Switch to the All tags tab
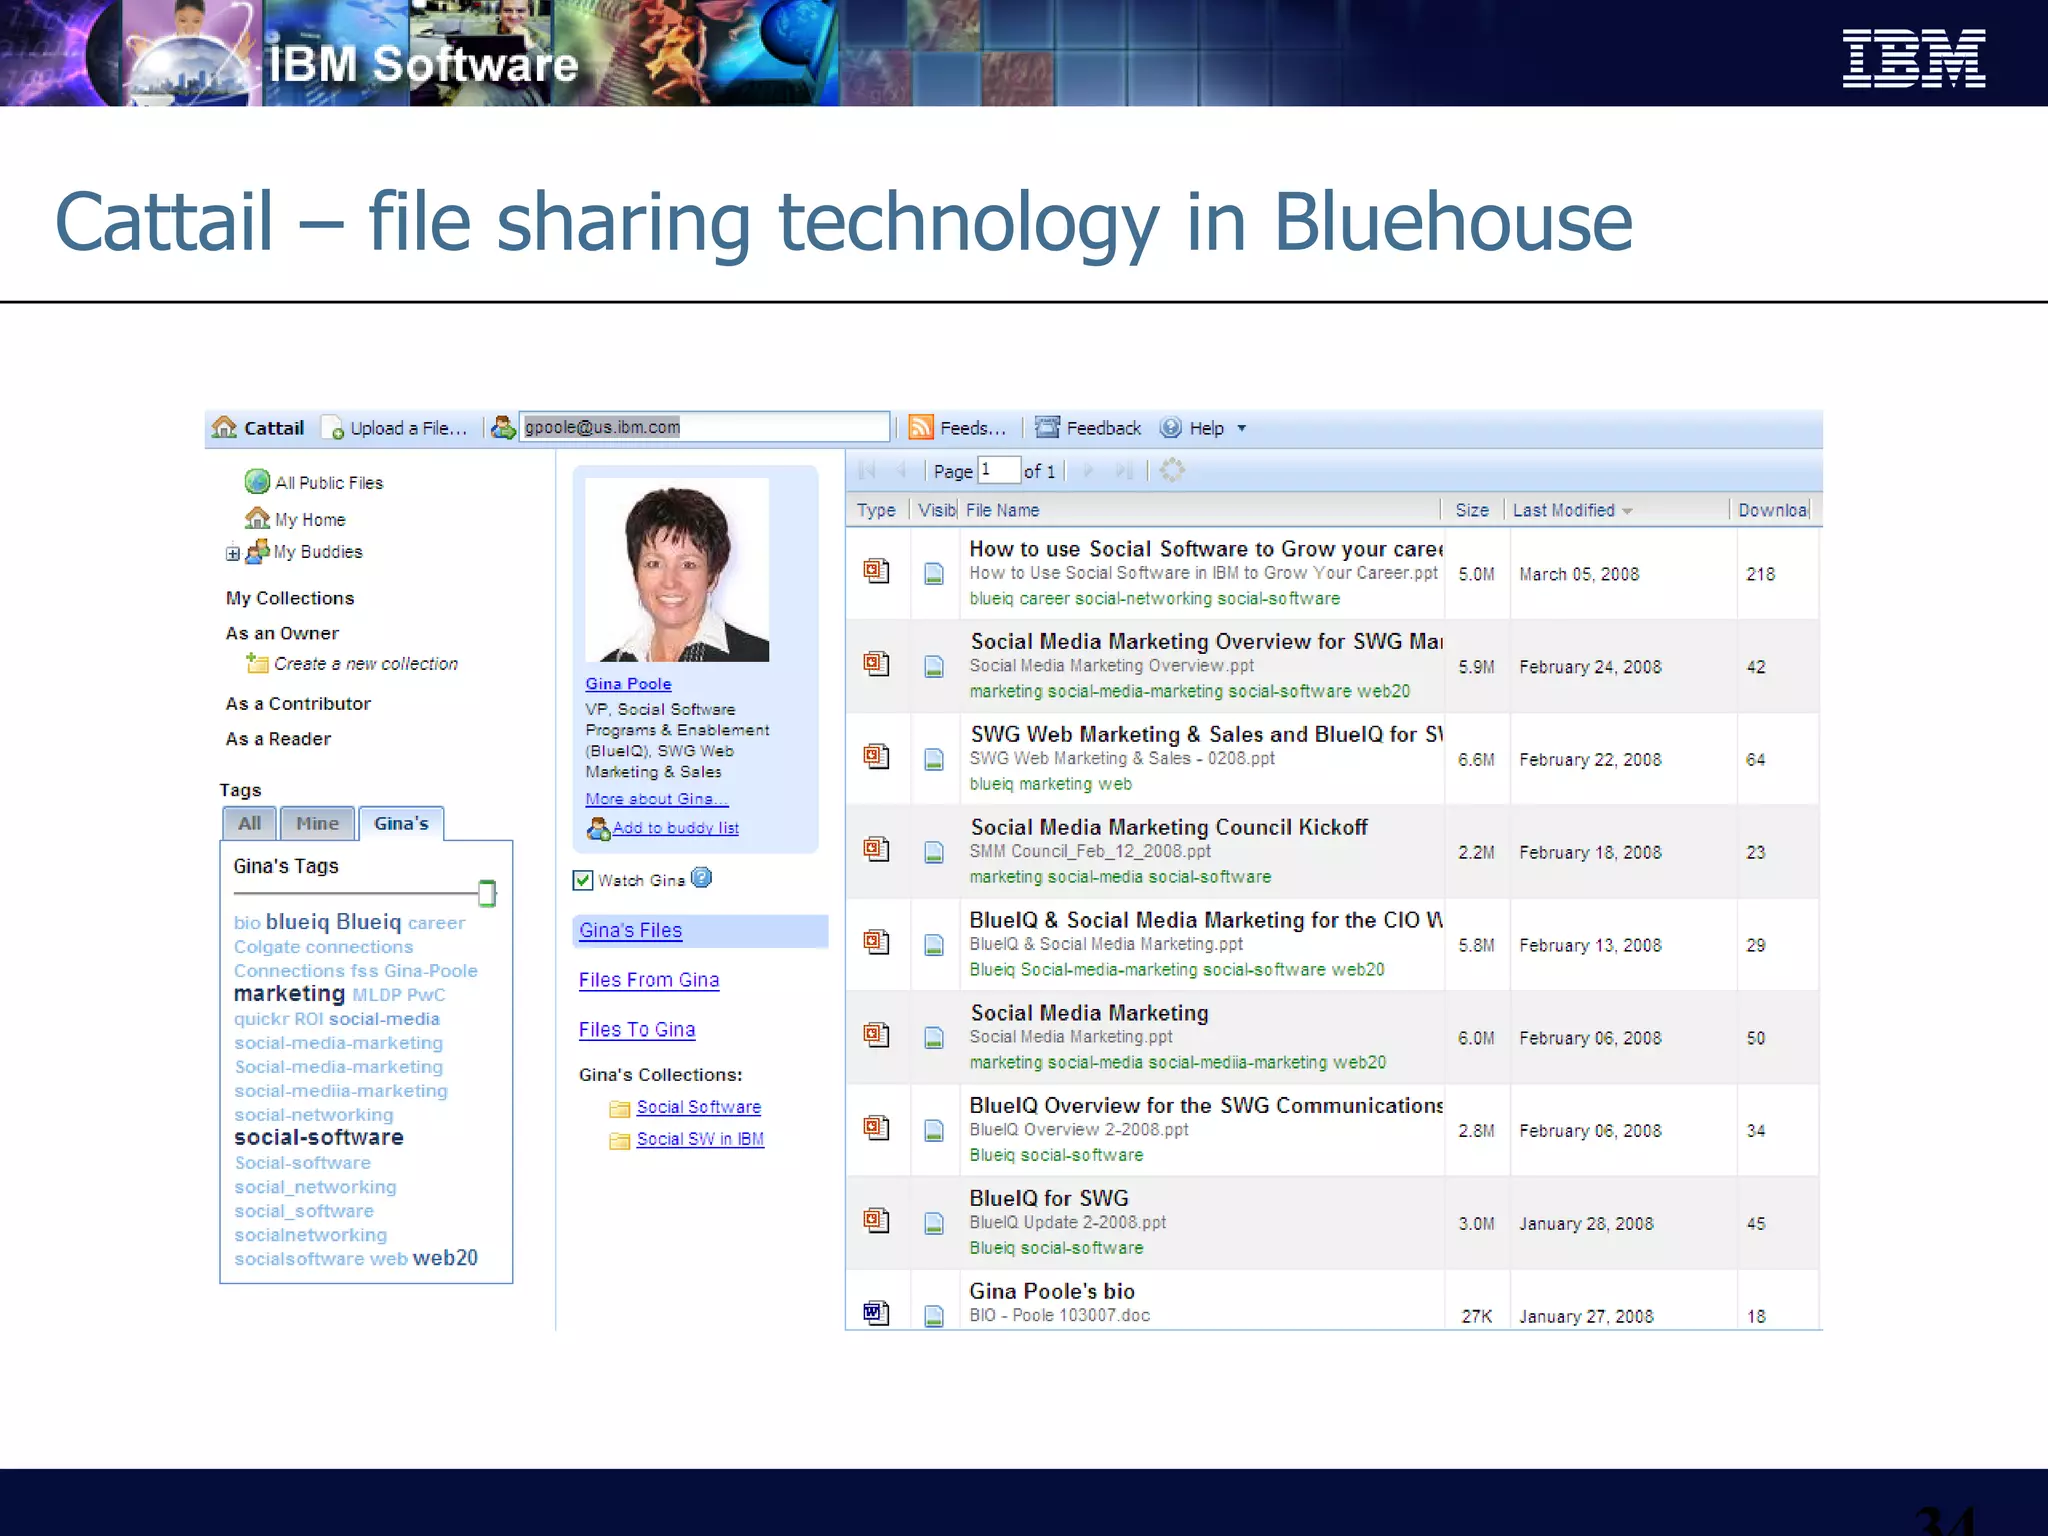This screenshot has width=2048, height=1536. (x=249, y=823)
